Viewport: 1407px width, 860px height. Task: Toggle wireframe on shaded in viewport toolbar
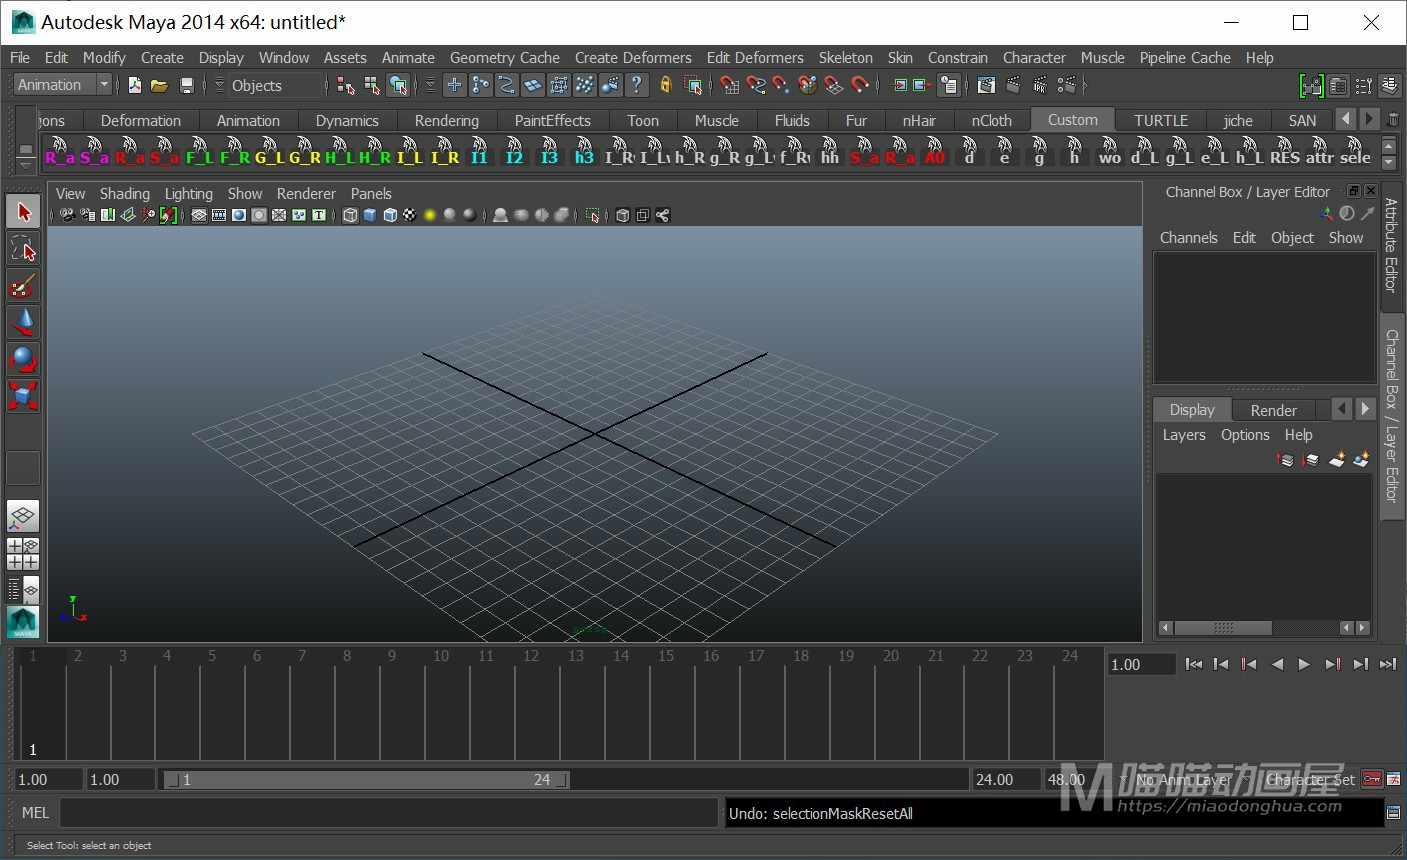[x=390, y=215]
